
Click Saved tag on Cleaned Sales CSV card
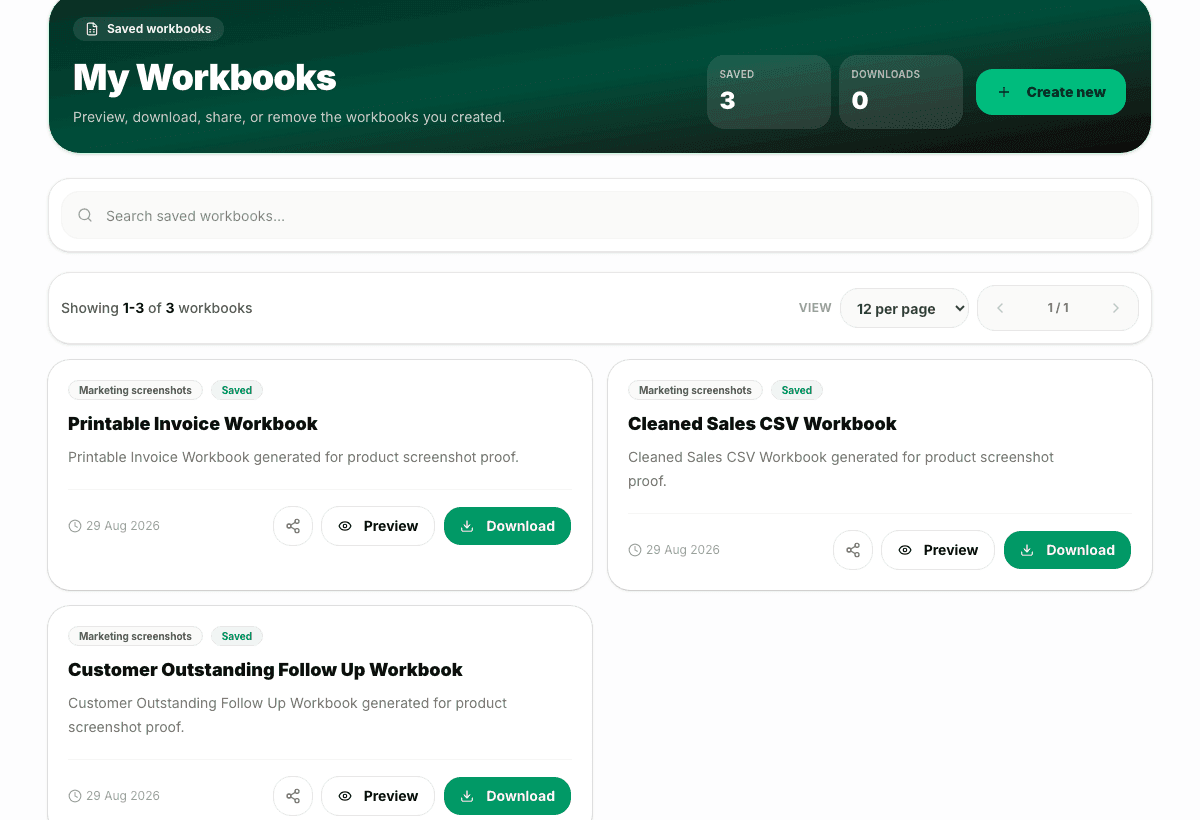pyautogui.click(x=797, y=390)
